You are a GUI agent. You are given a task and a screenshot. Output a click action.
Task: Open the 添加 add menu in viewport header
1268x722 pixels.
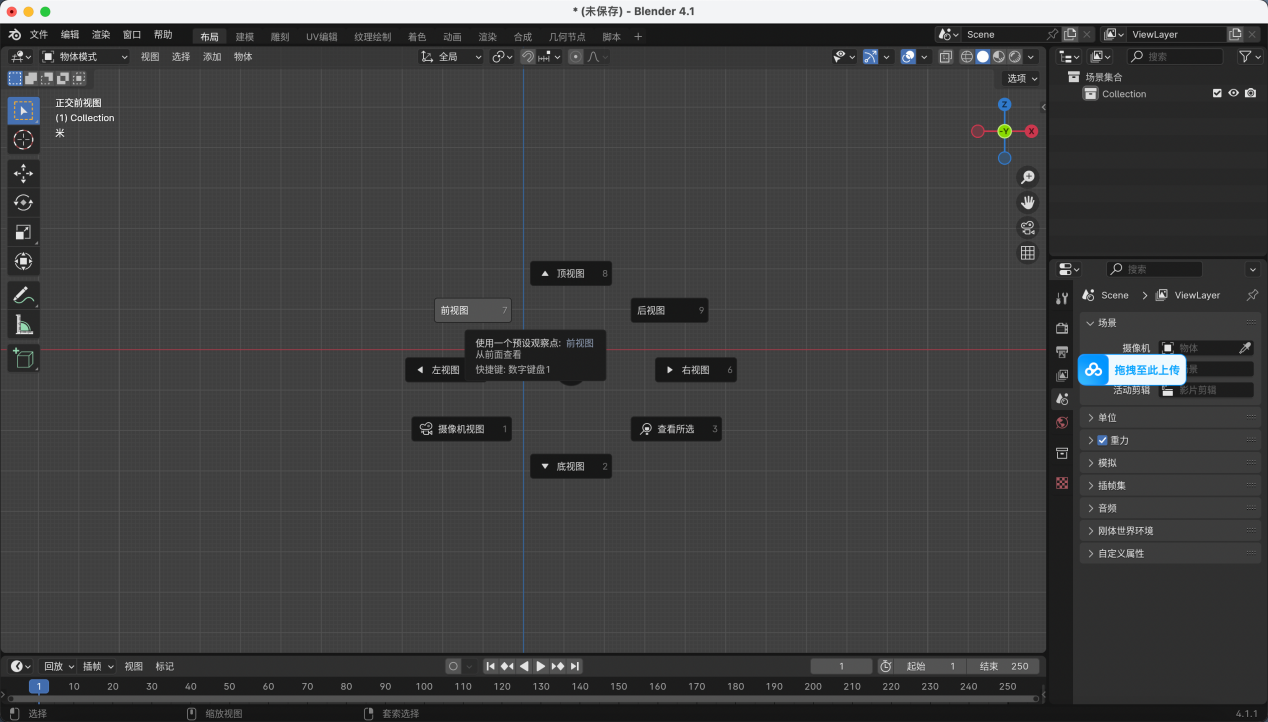[x=212, y=57]
